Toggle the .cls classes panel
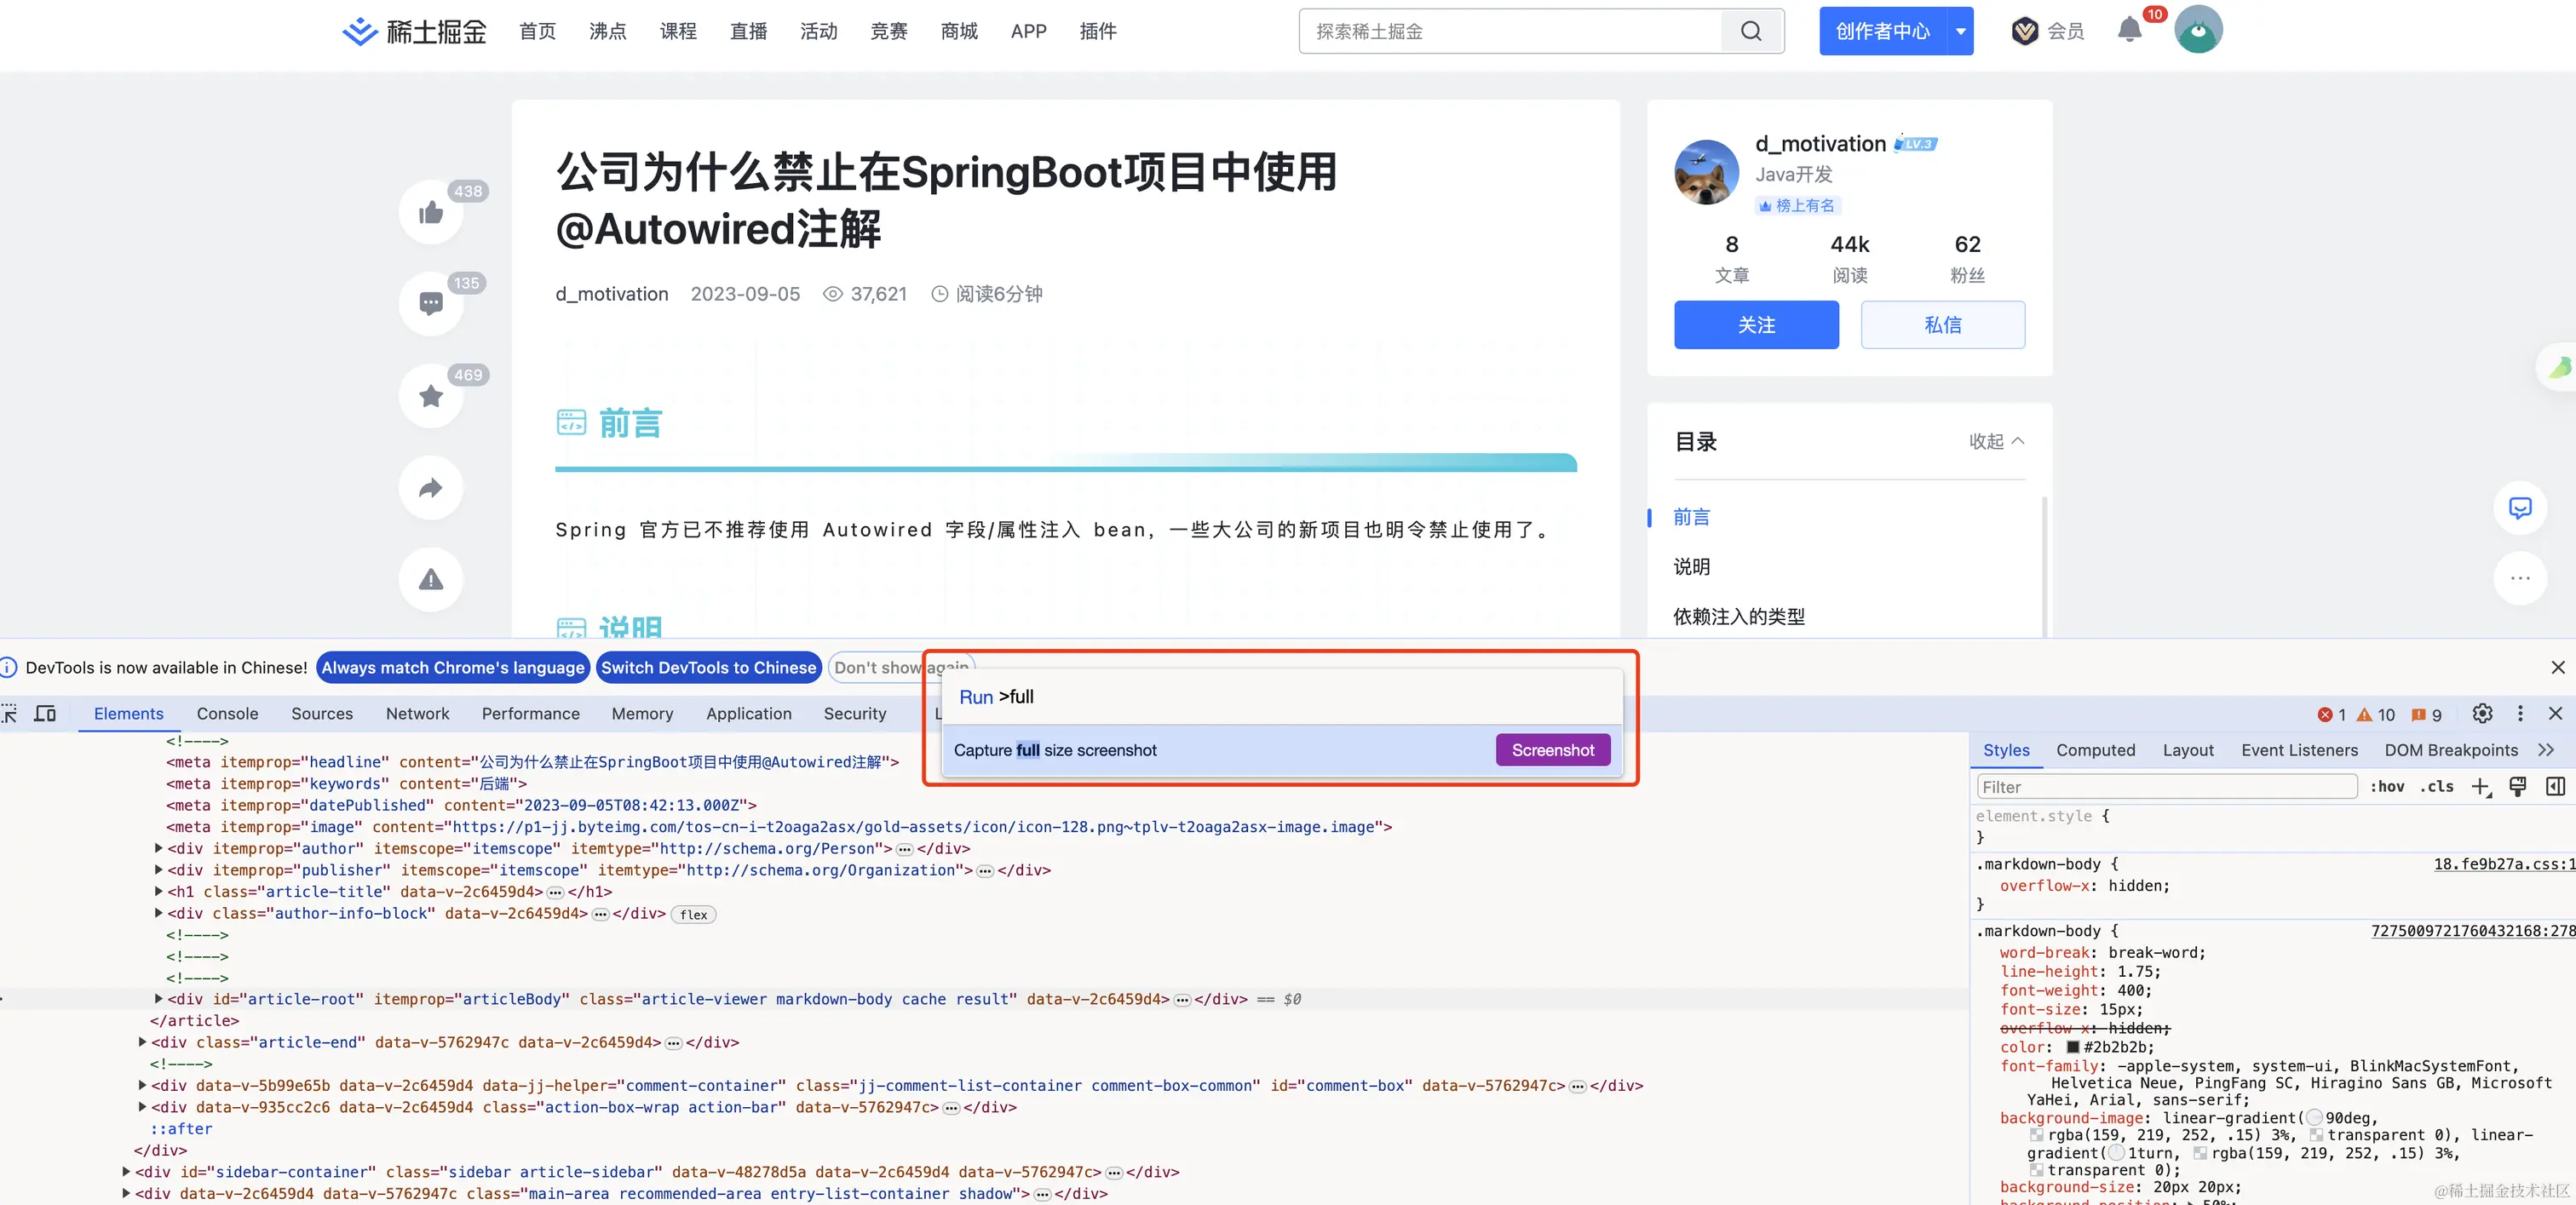The width and height of the screenshot is (2576, 1205). (x=2436, y=787)
